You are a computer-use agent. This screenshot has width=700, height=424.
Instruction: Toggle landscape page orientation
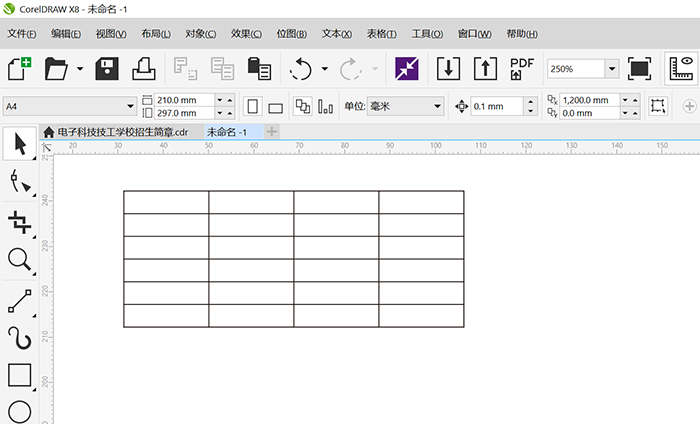pyautogui.click(x=276, y=107)
